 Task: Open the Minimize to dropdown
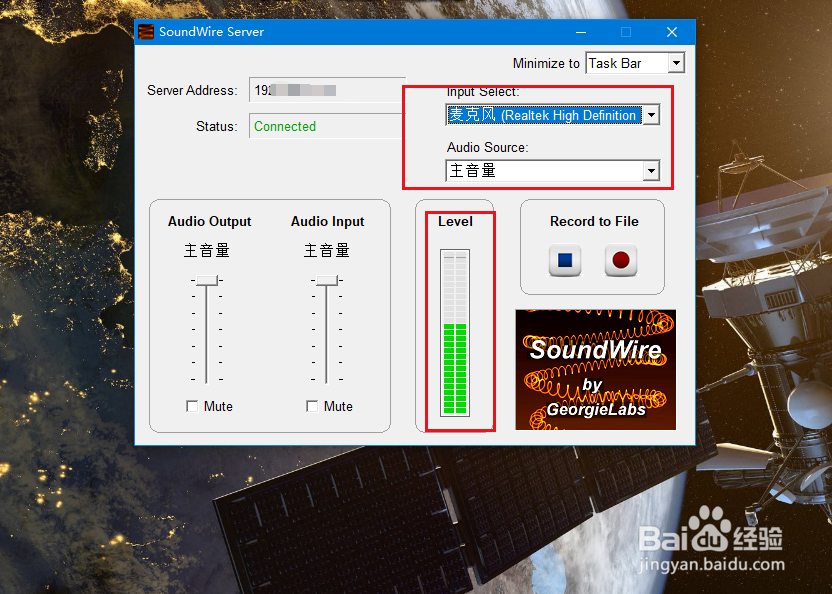tap(635, 63)
